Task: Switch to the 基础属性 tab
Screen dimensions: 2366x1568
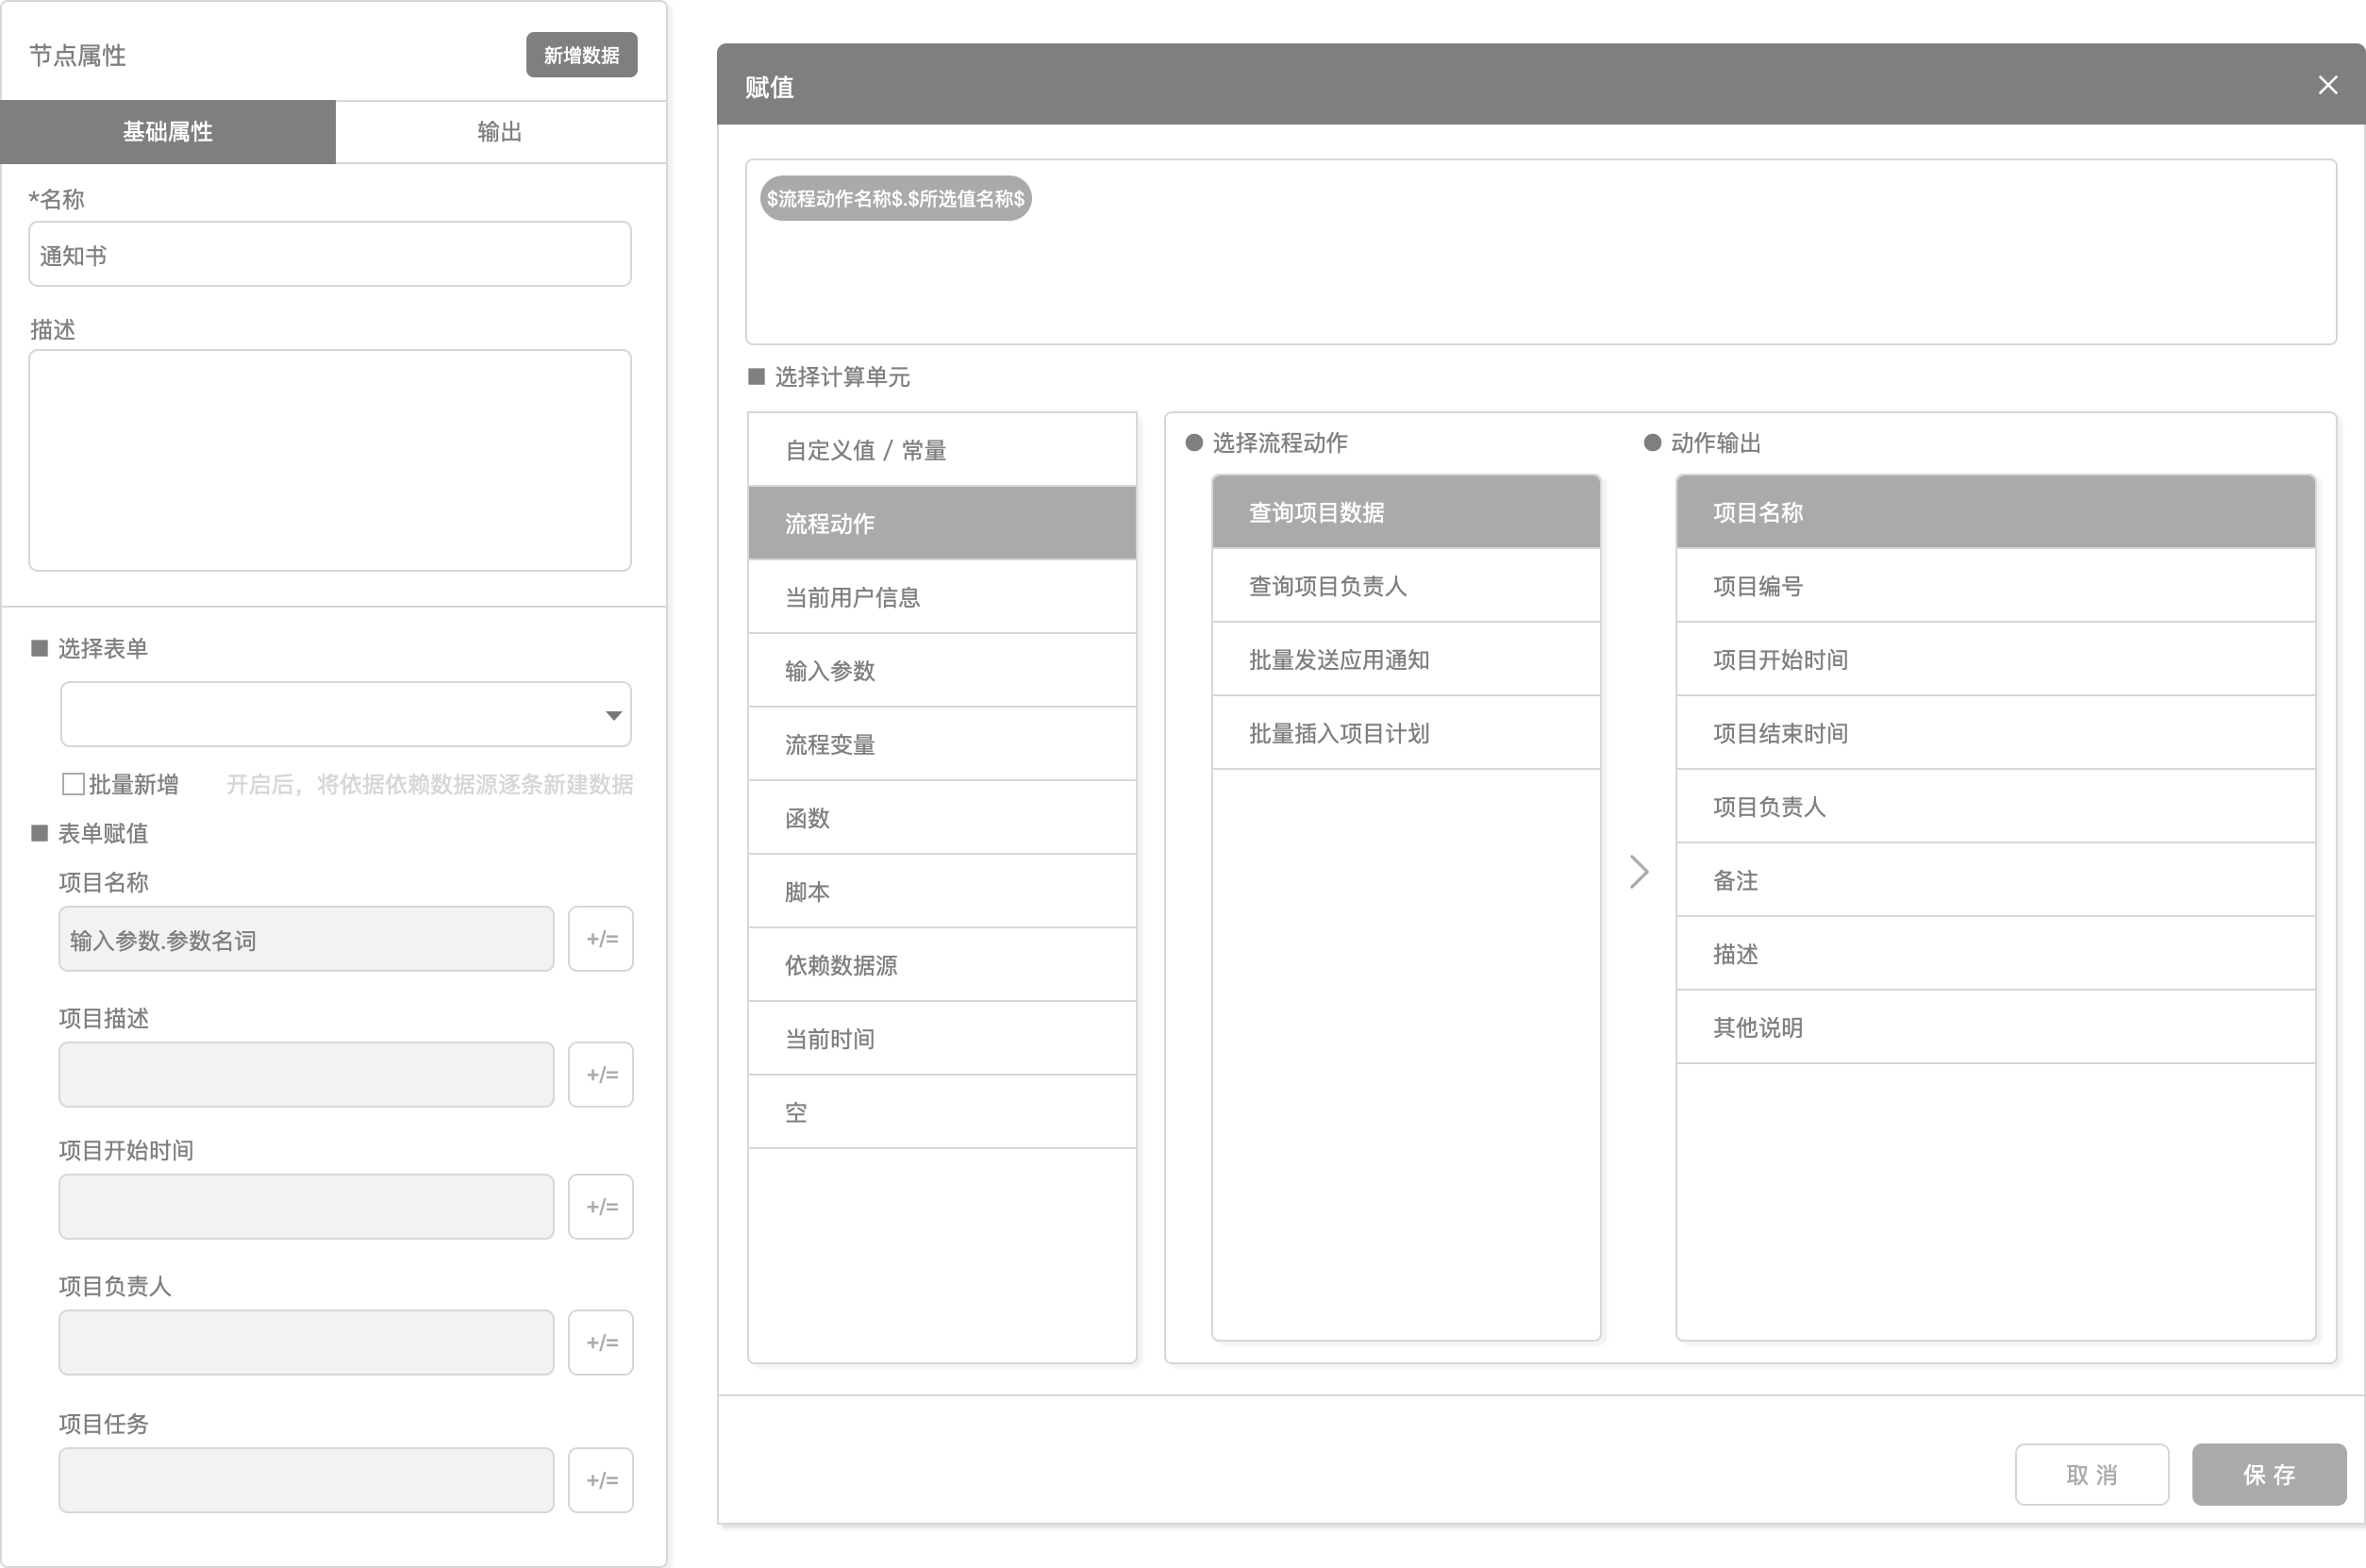Action: click(x=168, y=132)
